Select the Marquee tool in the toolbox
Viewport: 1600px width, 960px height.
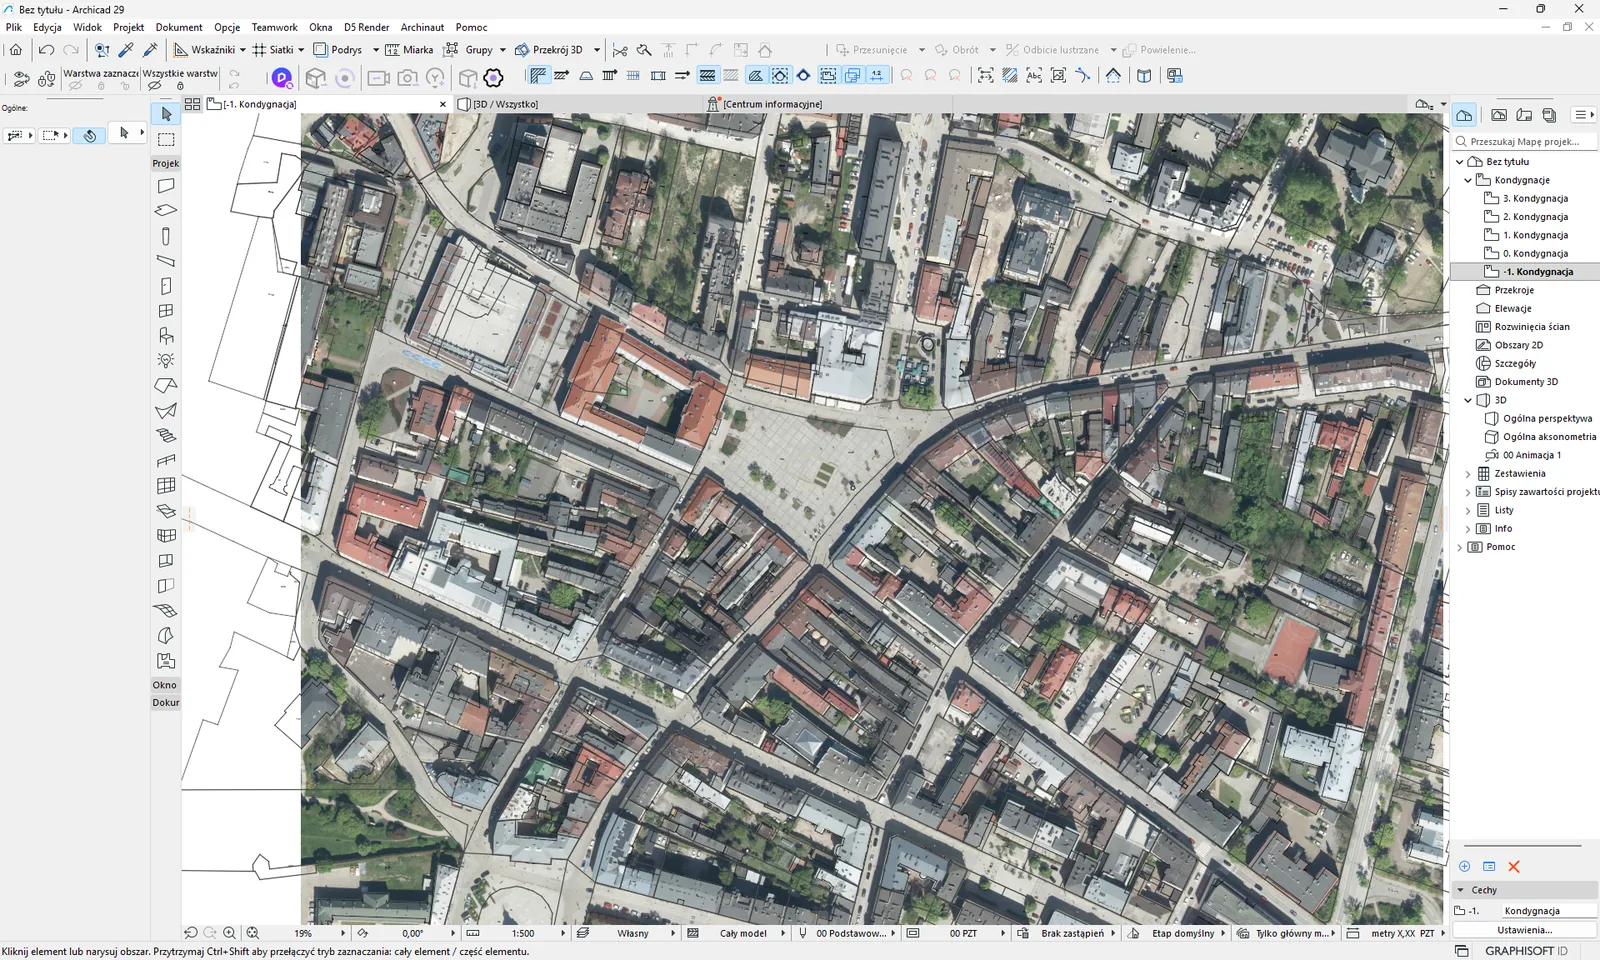(166, 139)
